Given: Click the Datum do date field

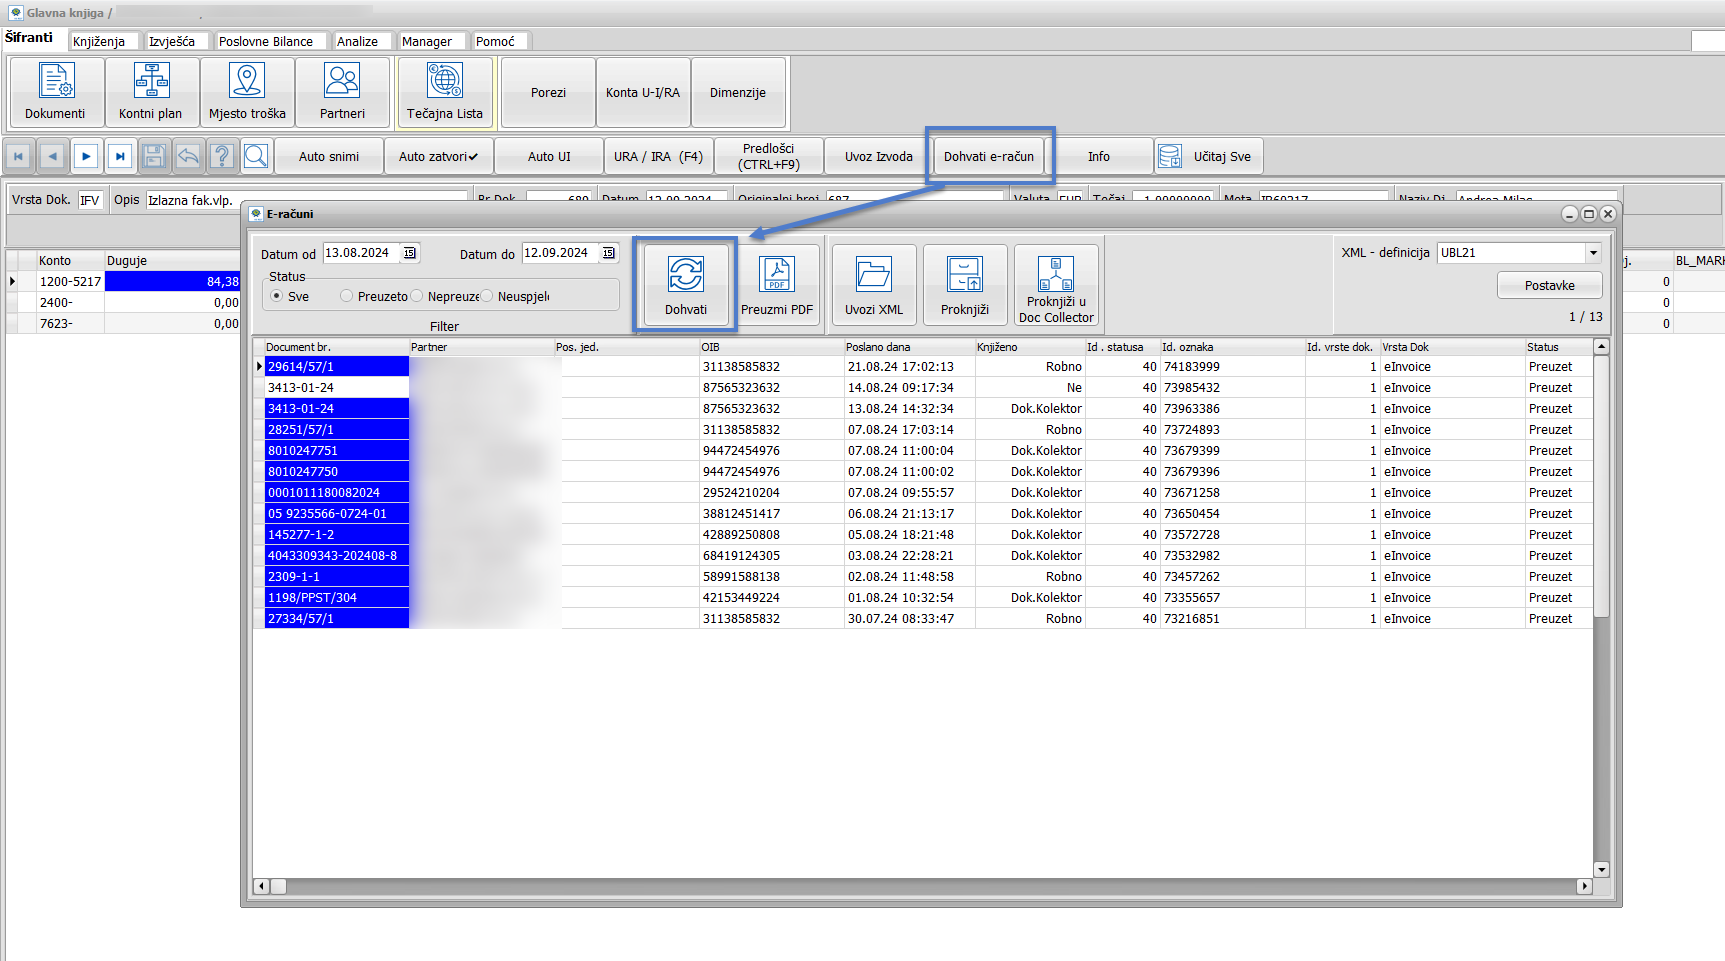Looking at the screenshot, I should click(560, 253).
